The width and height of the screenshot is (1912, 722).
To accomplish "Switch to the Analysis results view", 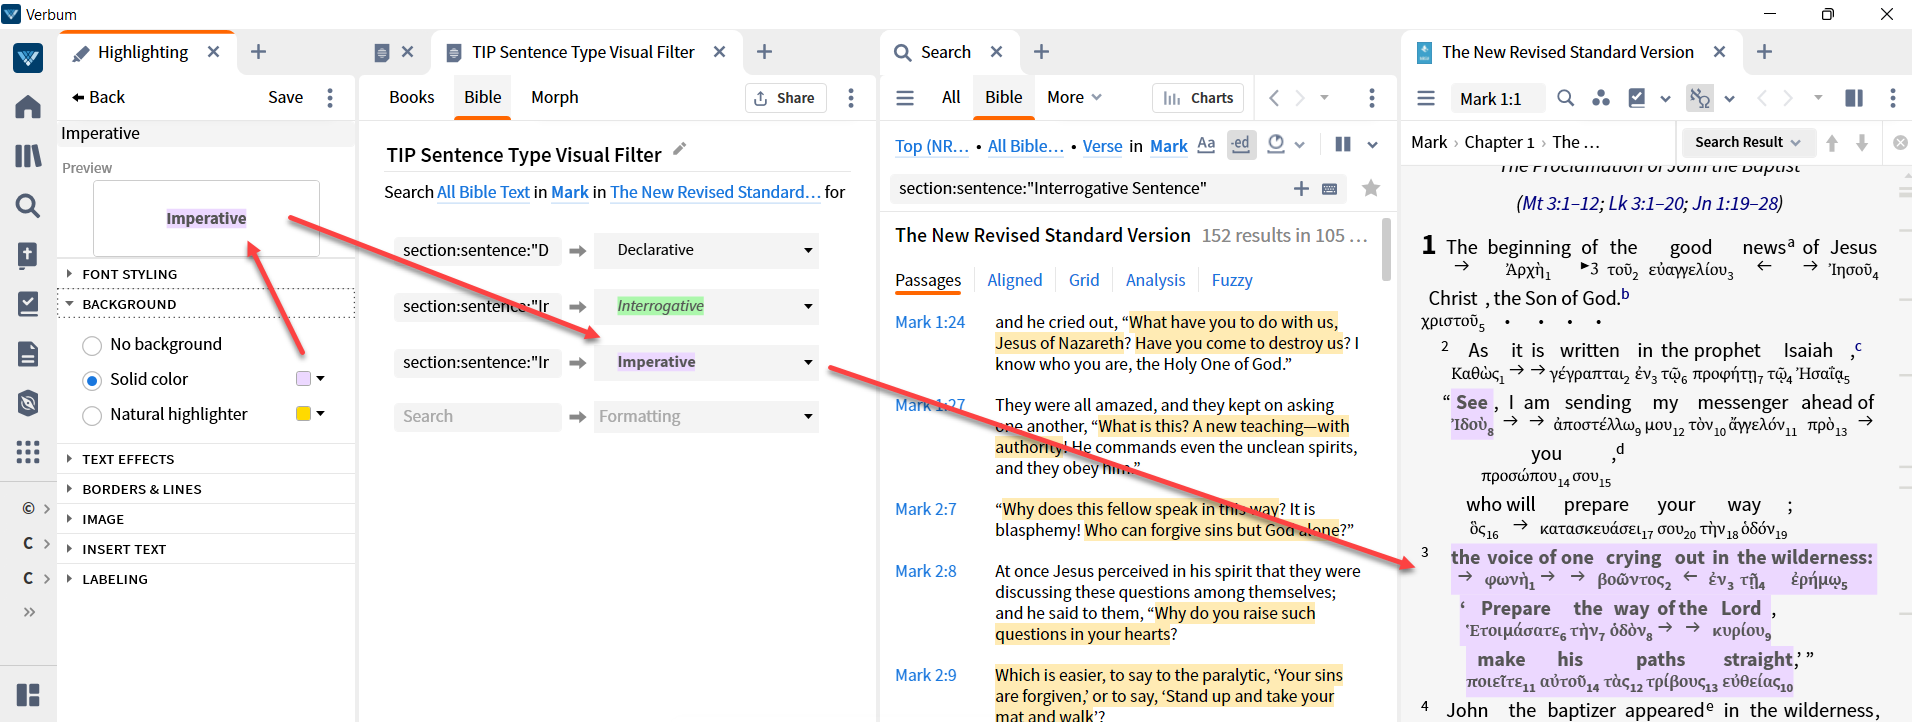I will (1155, 280).
